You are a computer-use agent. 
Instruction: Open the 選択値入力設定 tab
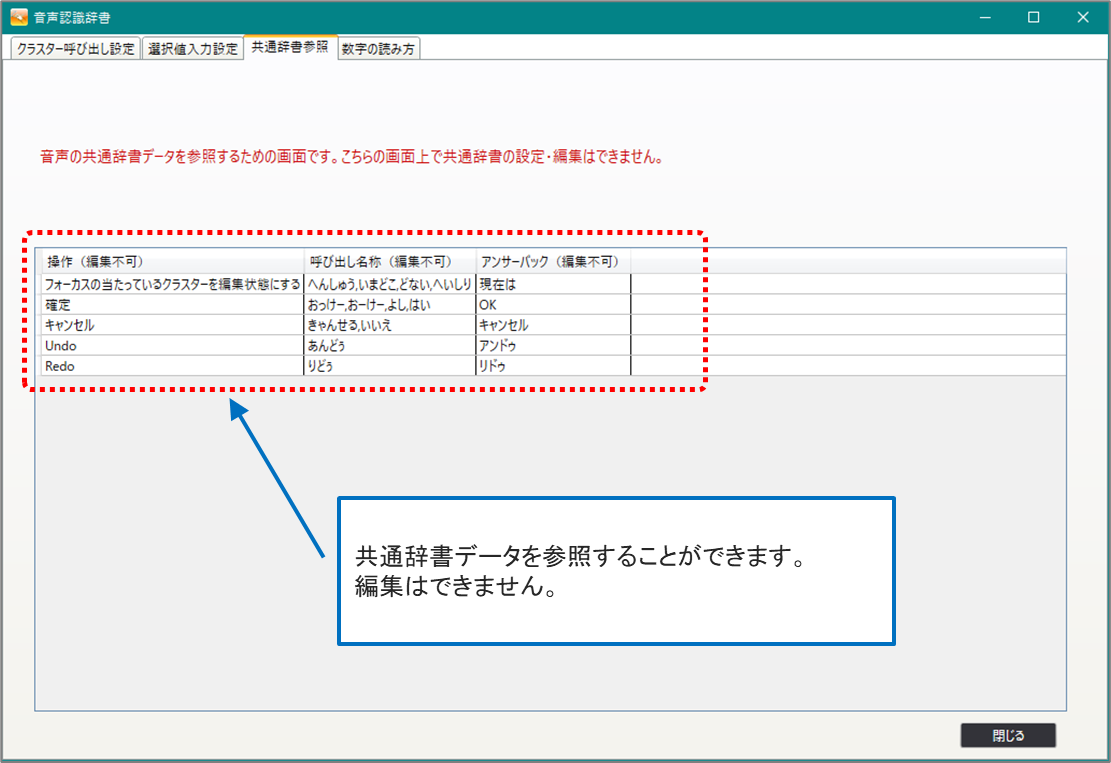click(x=193, y=49)
